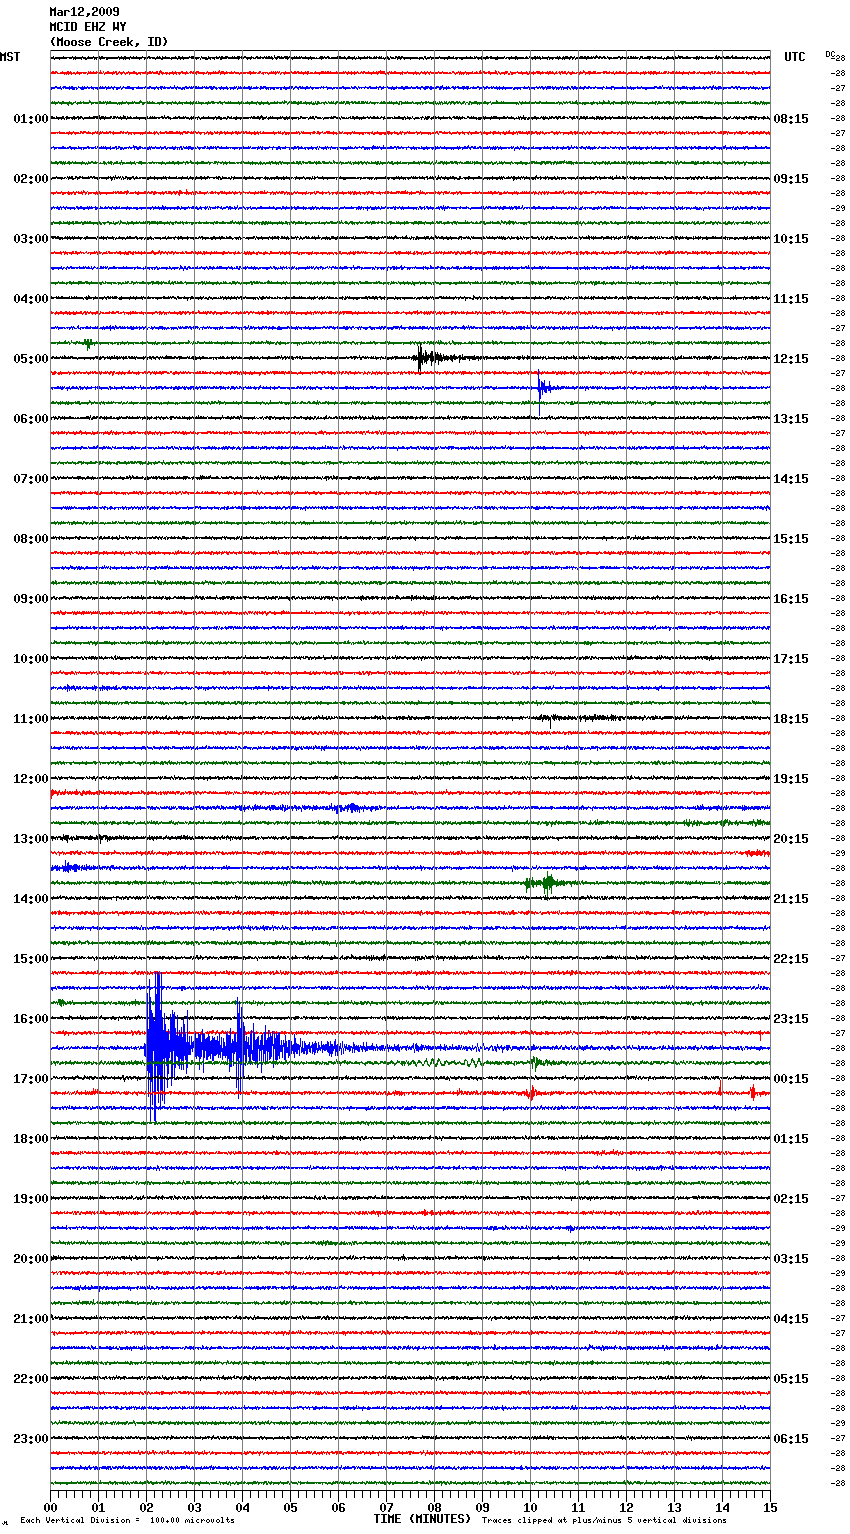The image size is (850, 1534).
Task: Select the 02:00 MST row label
Action: tap(31, 179)
